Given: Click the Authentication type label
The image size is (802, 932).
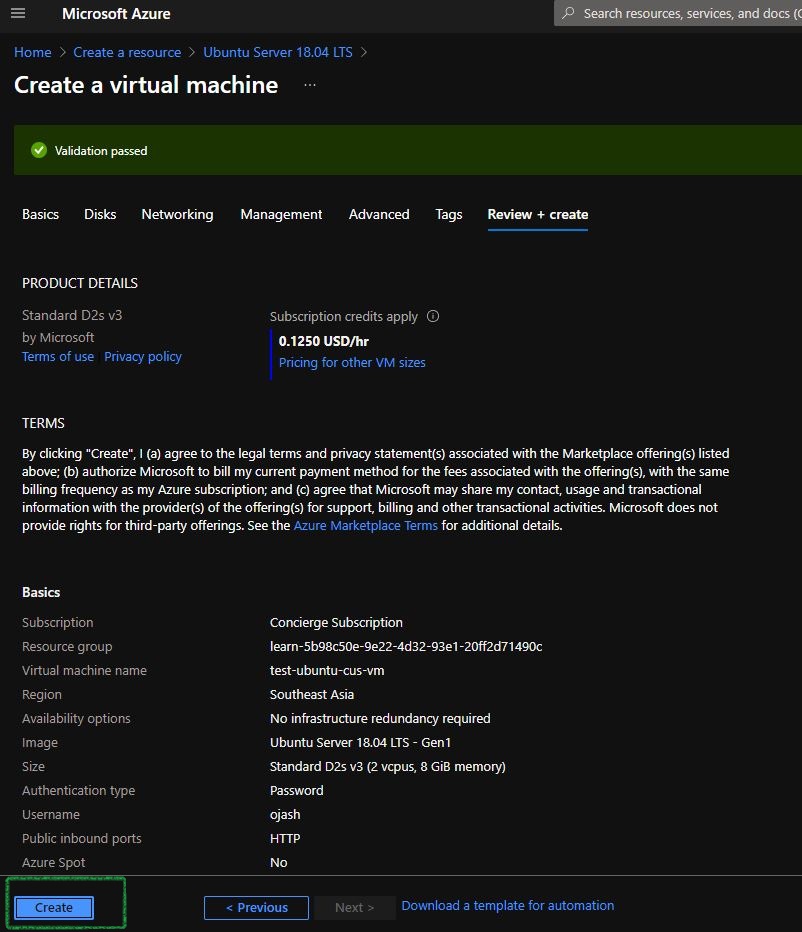Looking at the screenshot, I should click(x=78, y=791).
